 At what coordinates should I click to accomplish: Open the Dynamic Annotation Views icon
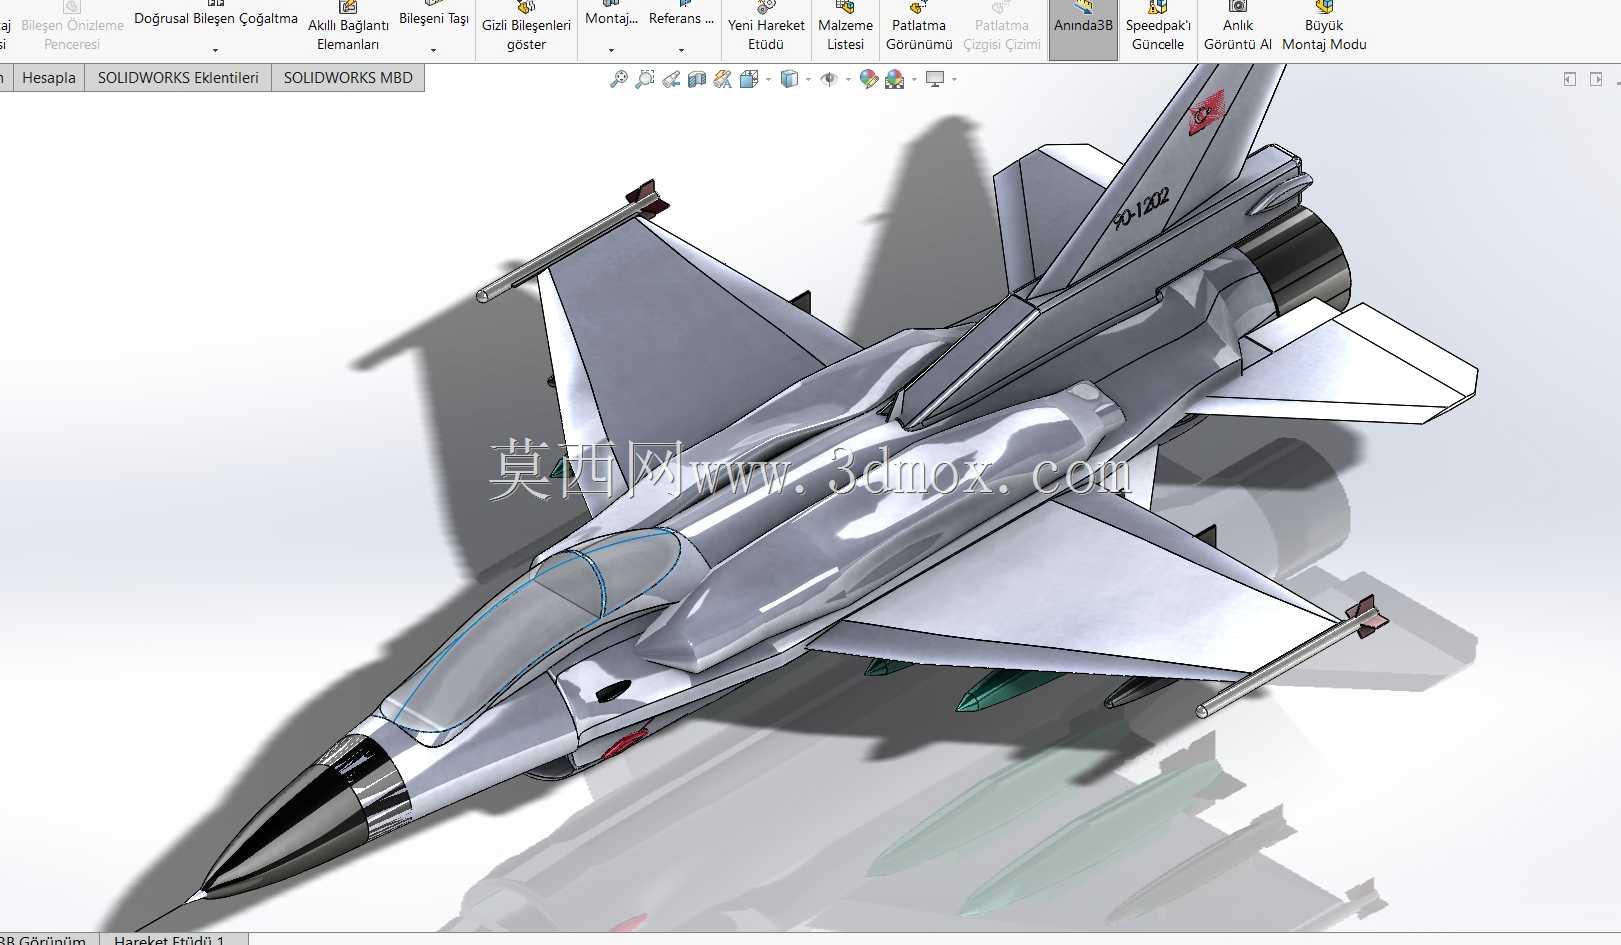[x=723, y=79]
